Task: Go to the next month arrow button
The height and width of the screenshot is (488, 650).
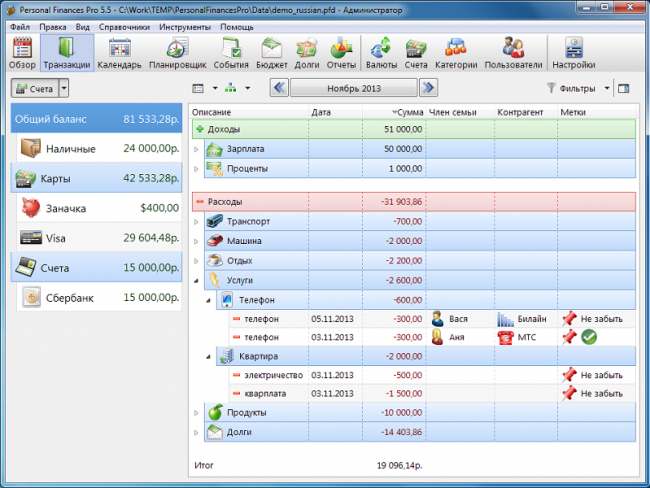Action: click(x=428, y=88)
